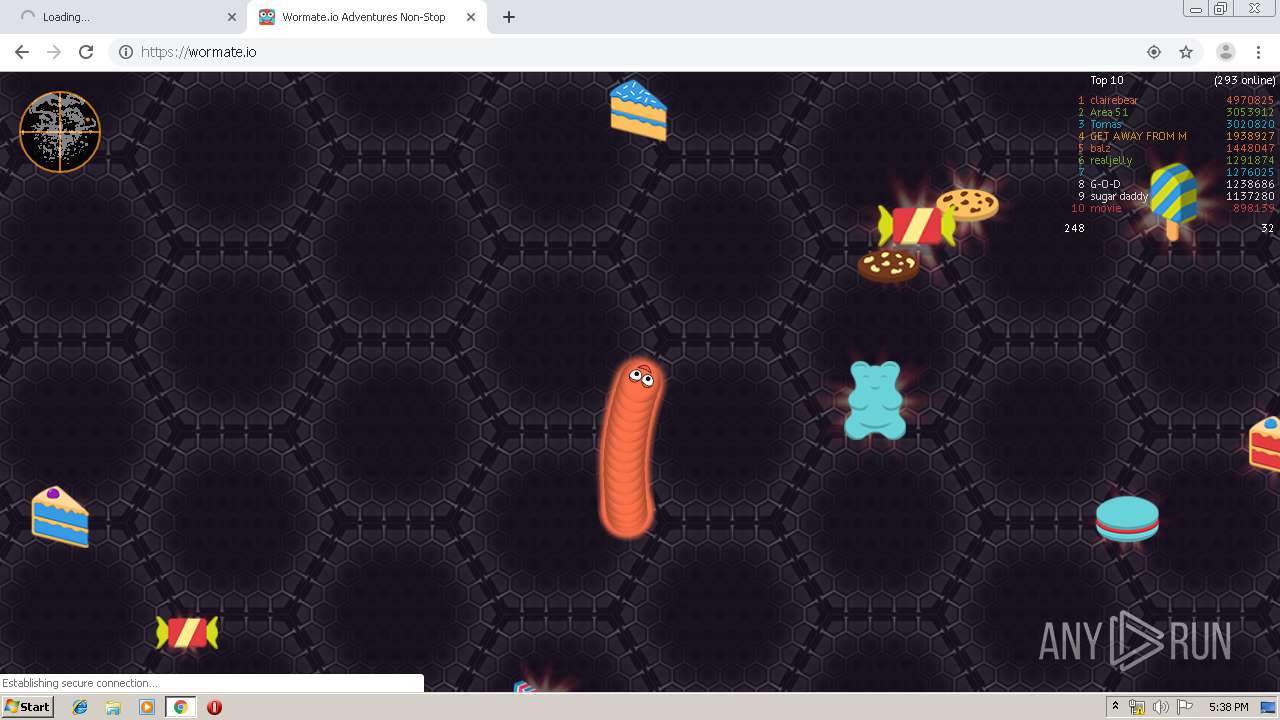The height and width of the screenshot is (720, 1280).
Task: Click the red Opera-style taskbar icon
Action: (x=214, y=707)
